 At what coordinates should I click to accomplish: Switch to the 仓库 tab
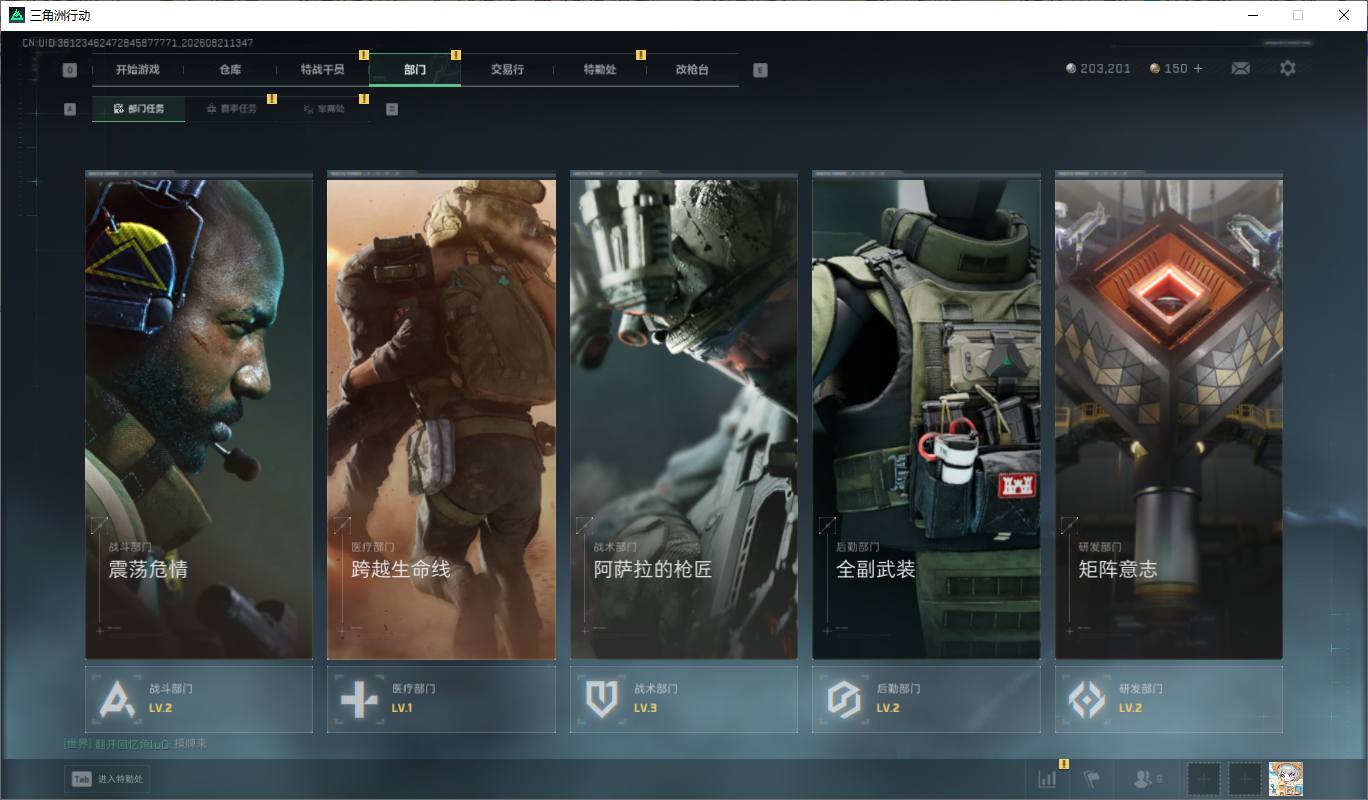pyautogui.click(x=230, y=70)
